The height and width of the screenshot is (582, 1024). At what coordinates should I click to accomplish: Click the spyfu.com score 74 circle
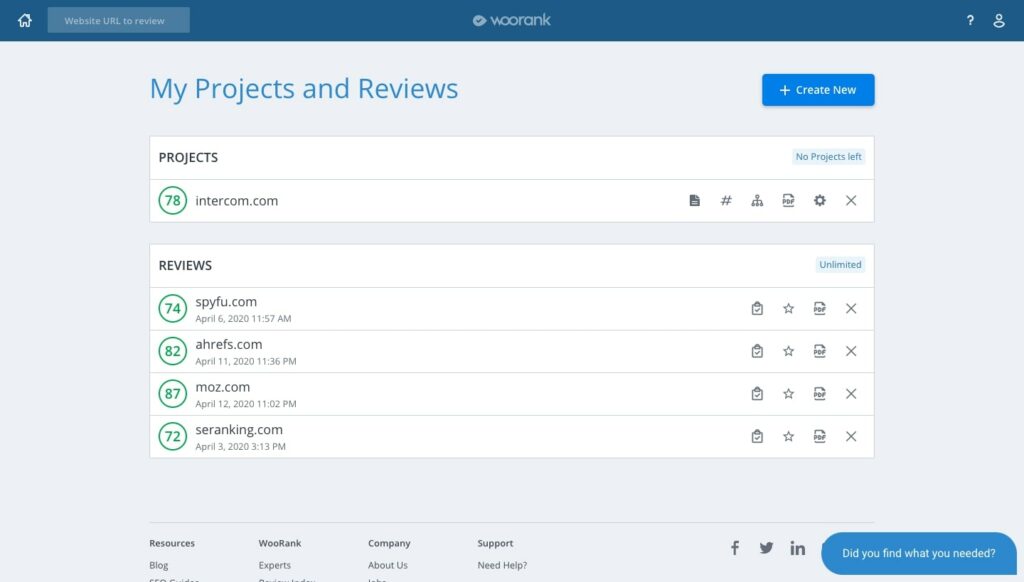pyautogui.click(x=172, y=308)
